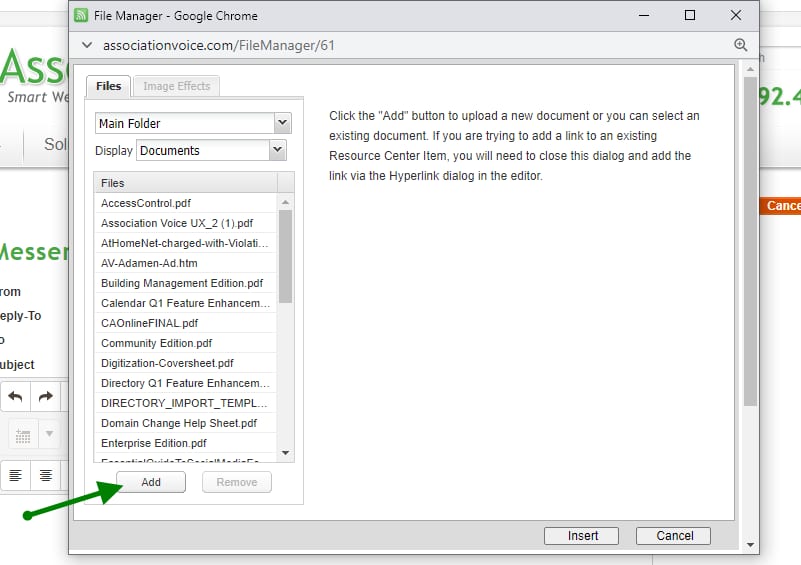The height and width of the screenshot is (565, 801).
Task: Click file list scroll up arrow
Action: [x=286, y=202]
